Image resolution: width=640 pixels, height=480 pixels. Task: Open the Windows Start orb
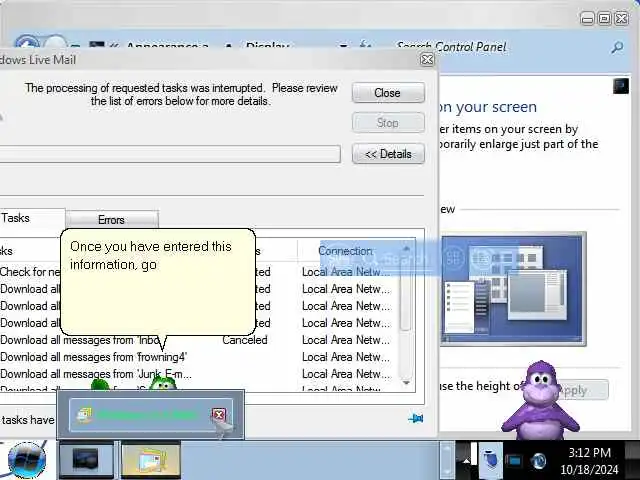coord(27,460)
